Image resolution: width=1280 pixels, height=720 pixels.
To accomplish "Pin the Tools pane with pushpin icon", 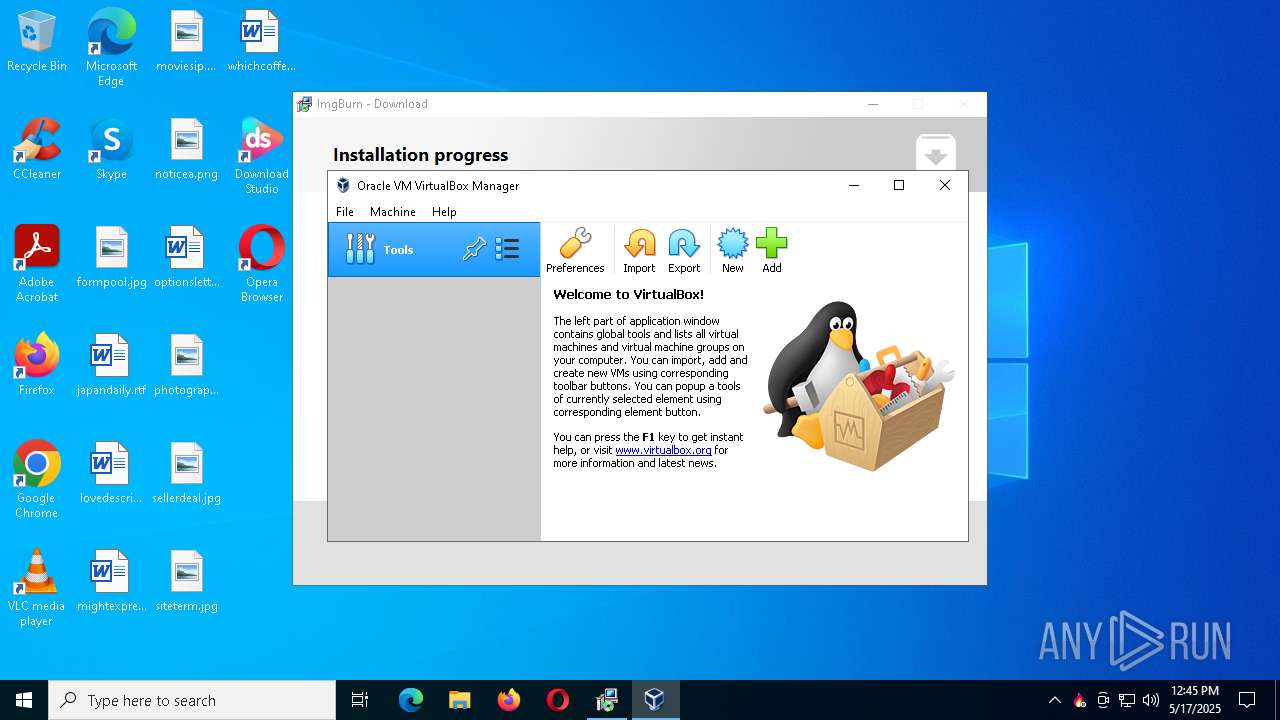I will [x=474, y=249].
